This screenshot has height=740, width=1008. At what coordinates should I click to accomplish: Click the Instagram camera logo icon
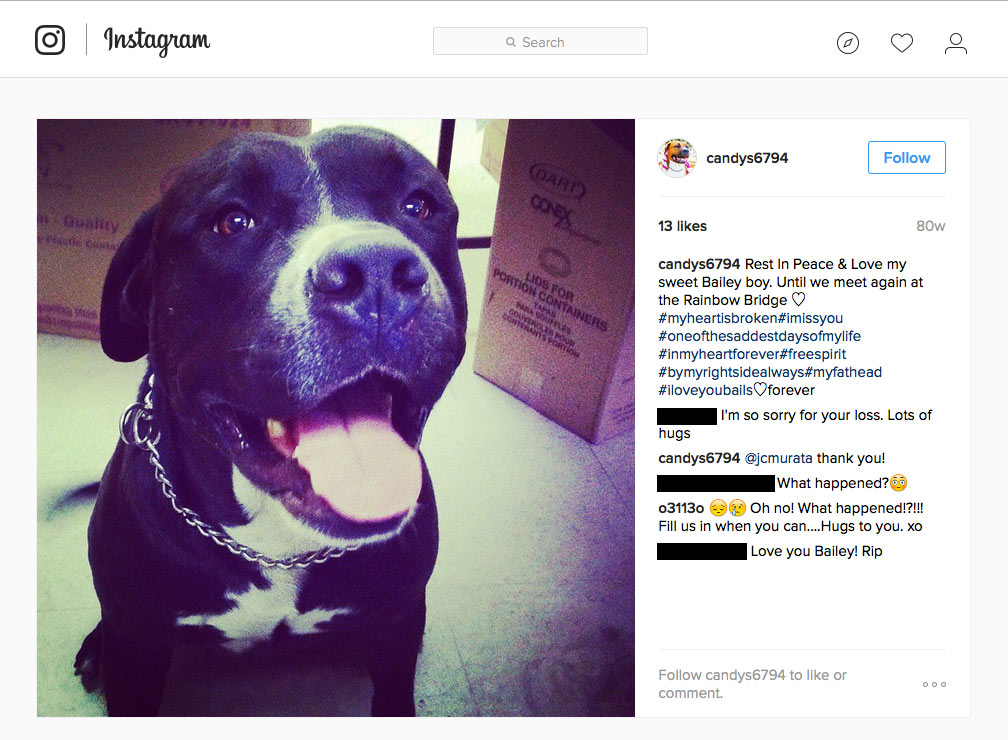pyautogui.click(x=50, y=40)
